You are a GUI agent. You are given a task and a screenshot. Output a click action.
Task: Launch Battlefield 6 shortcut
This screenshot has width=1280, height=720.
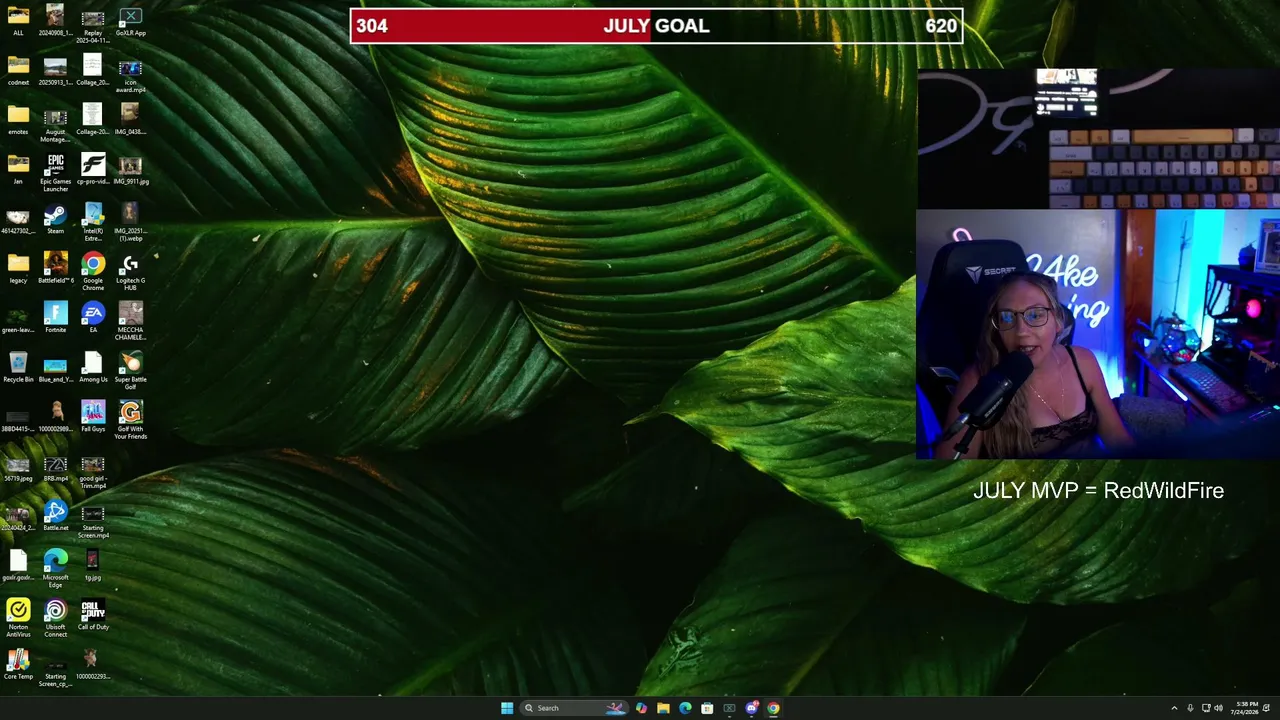click(55, 268)
